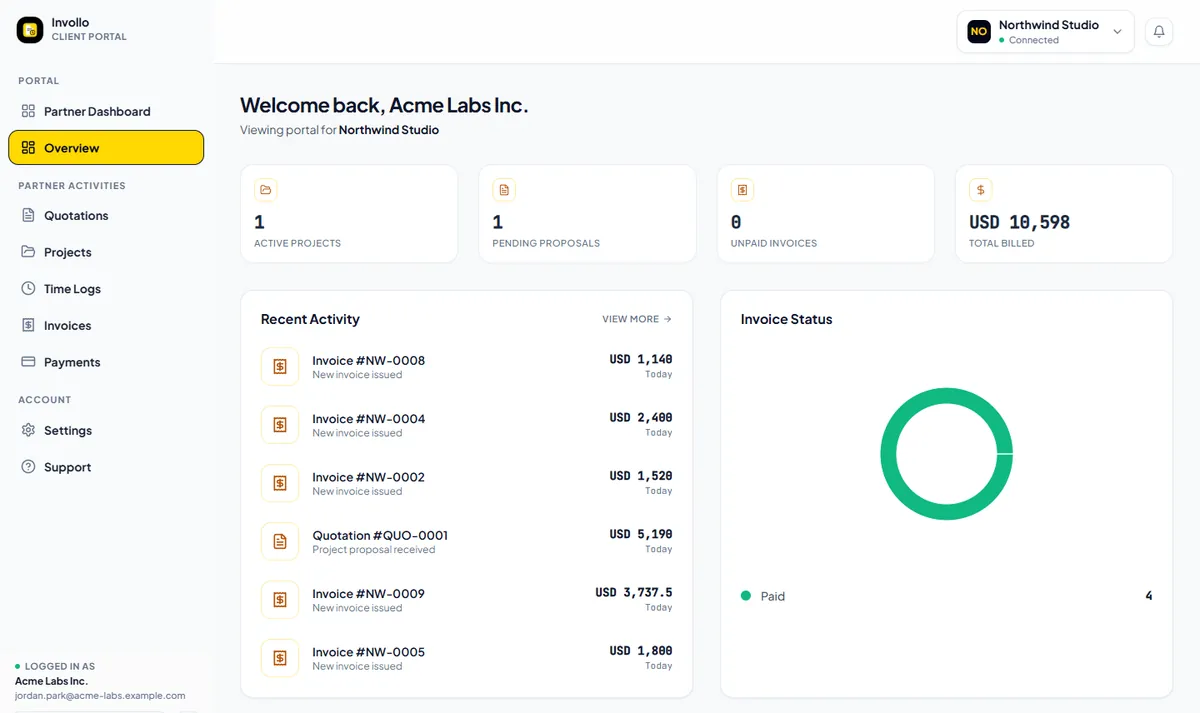Click the Projects folder icon in sidebar
The height and width of the screenshot is (713, 1200).
(28, 252)
